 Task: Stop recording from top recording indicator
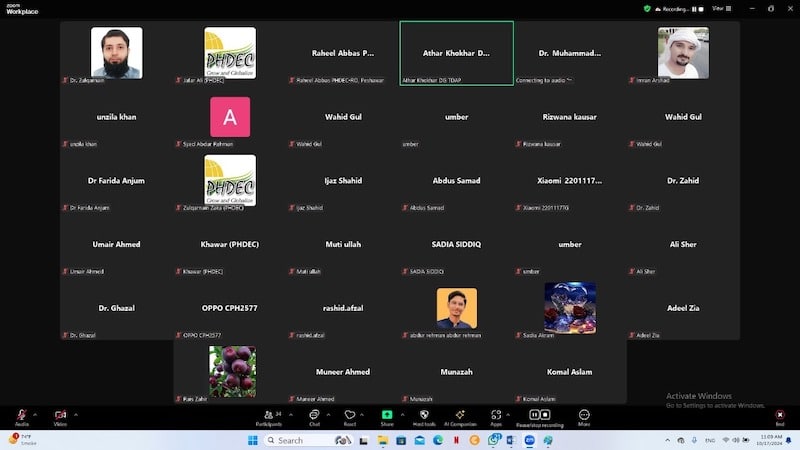click(701, 8)
